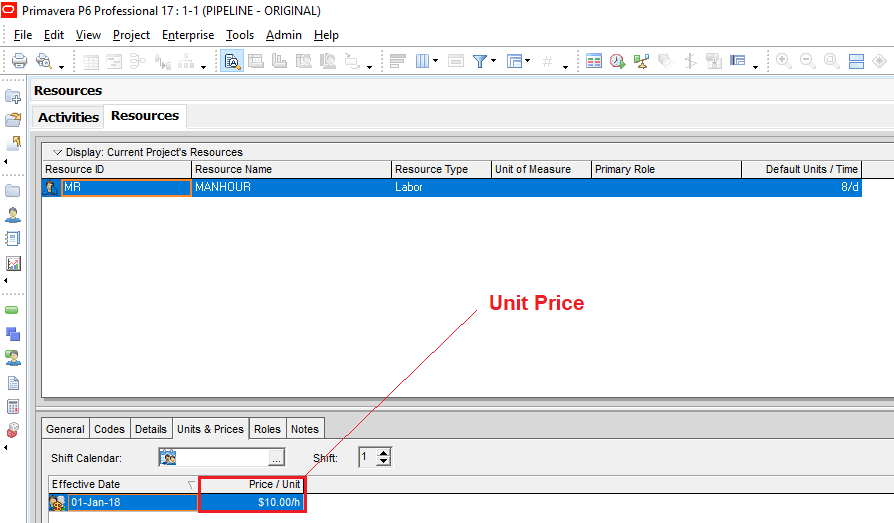Click the Print toolbar icon
The image size is (894, 523).
point(19,60)
